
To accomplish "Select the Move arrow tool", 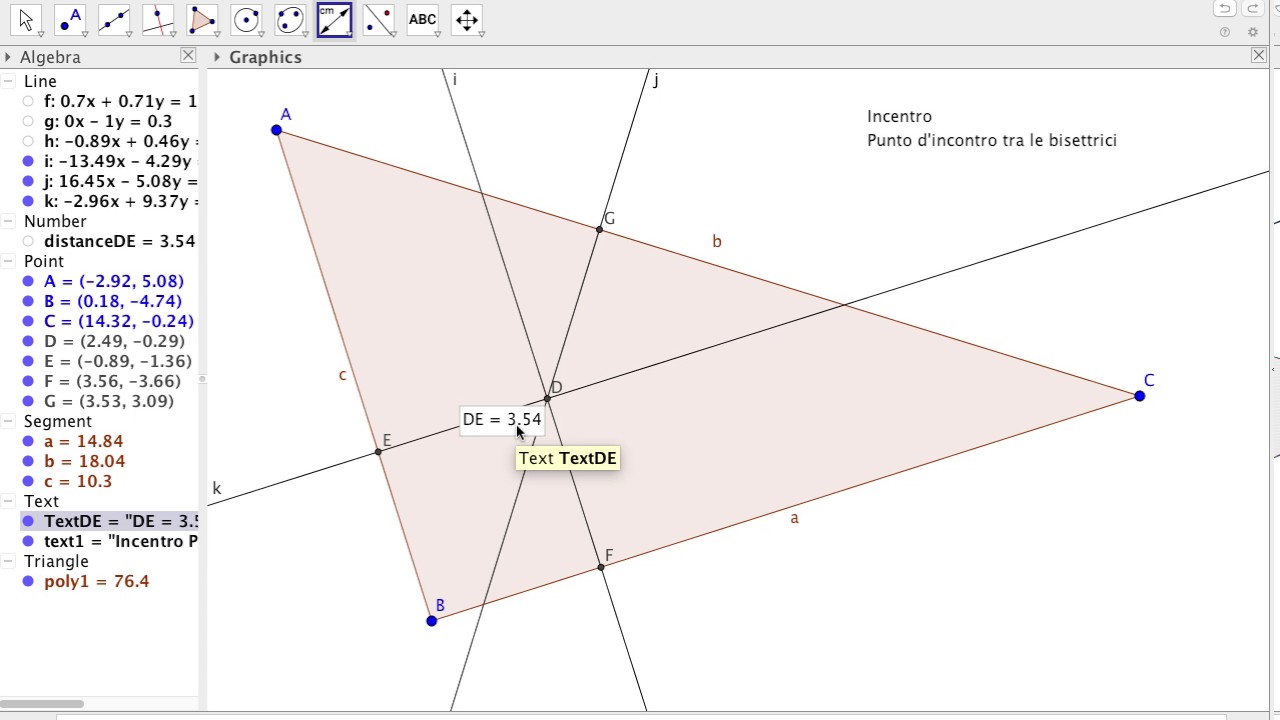I will pos(26,20).
